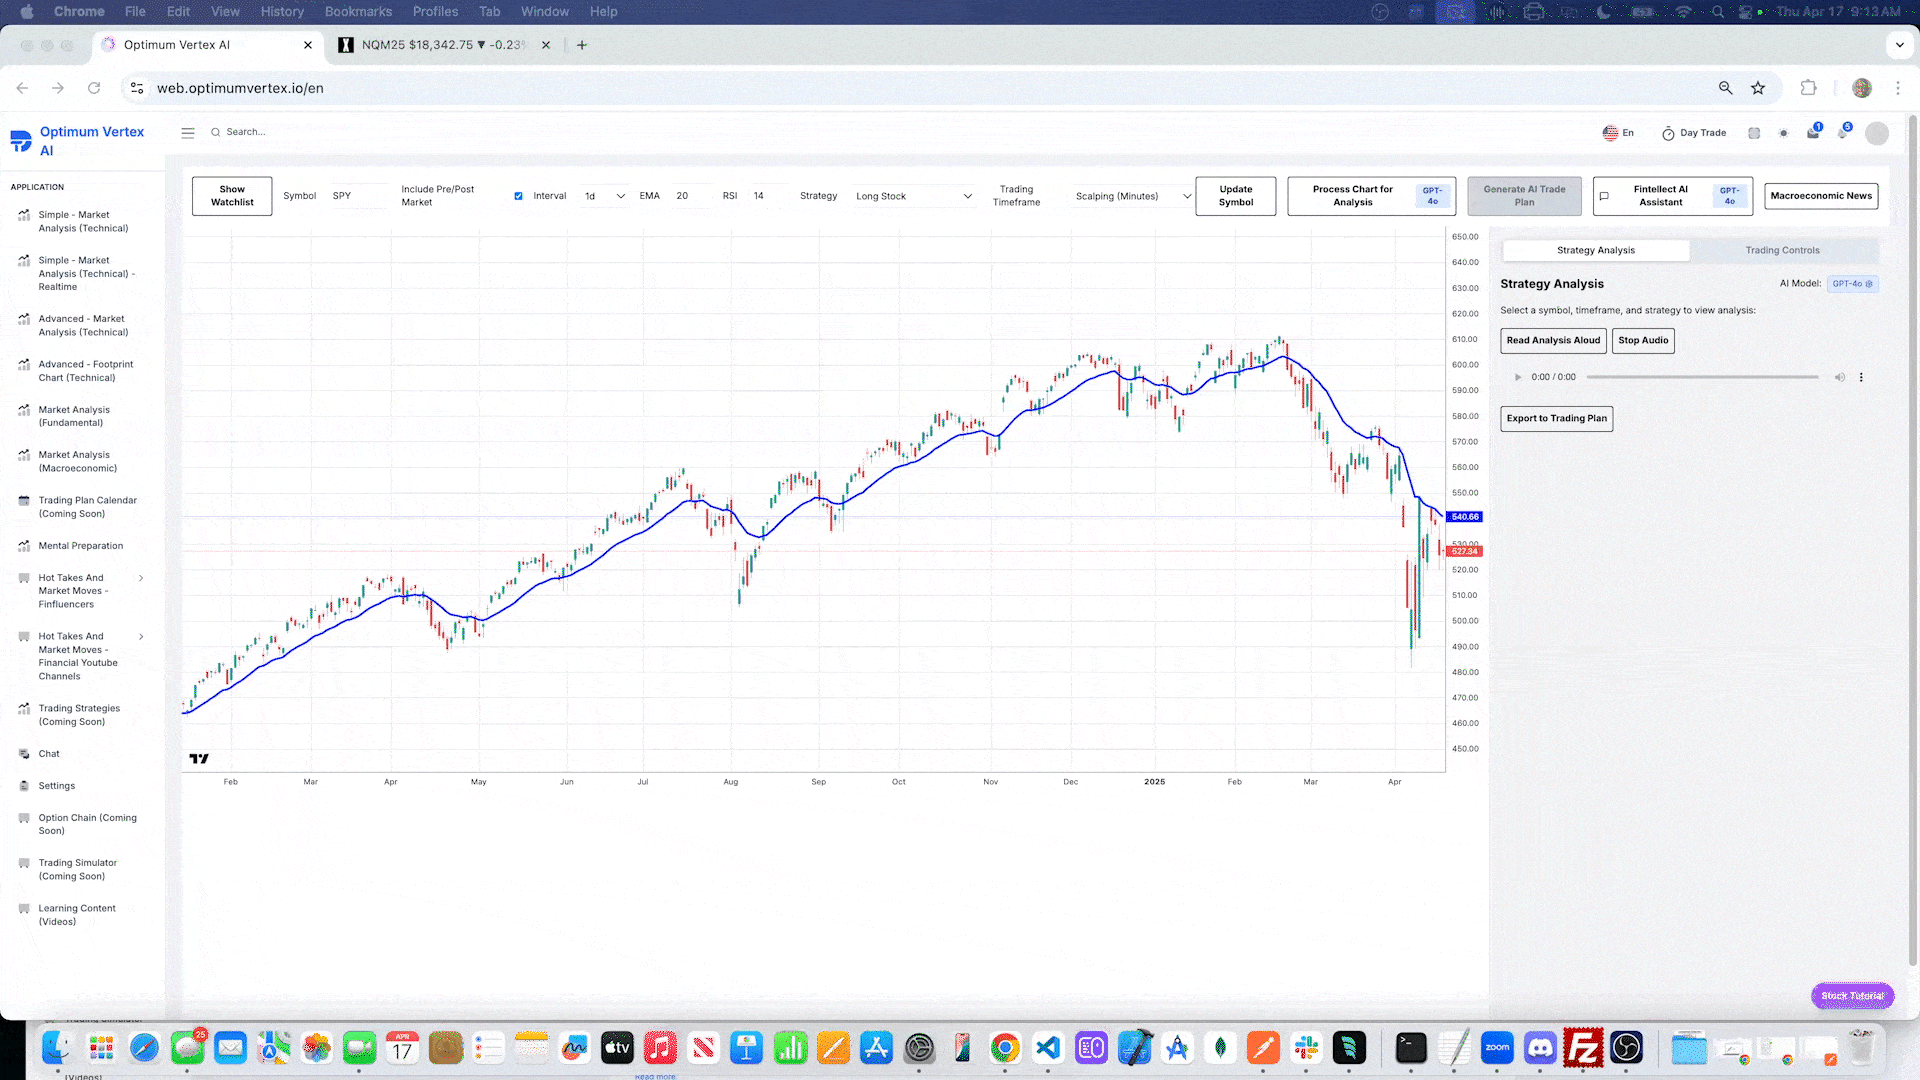Toggle the light/dark theme sun icon
The image size is (1920, 1080).
(1783, 133)
